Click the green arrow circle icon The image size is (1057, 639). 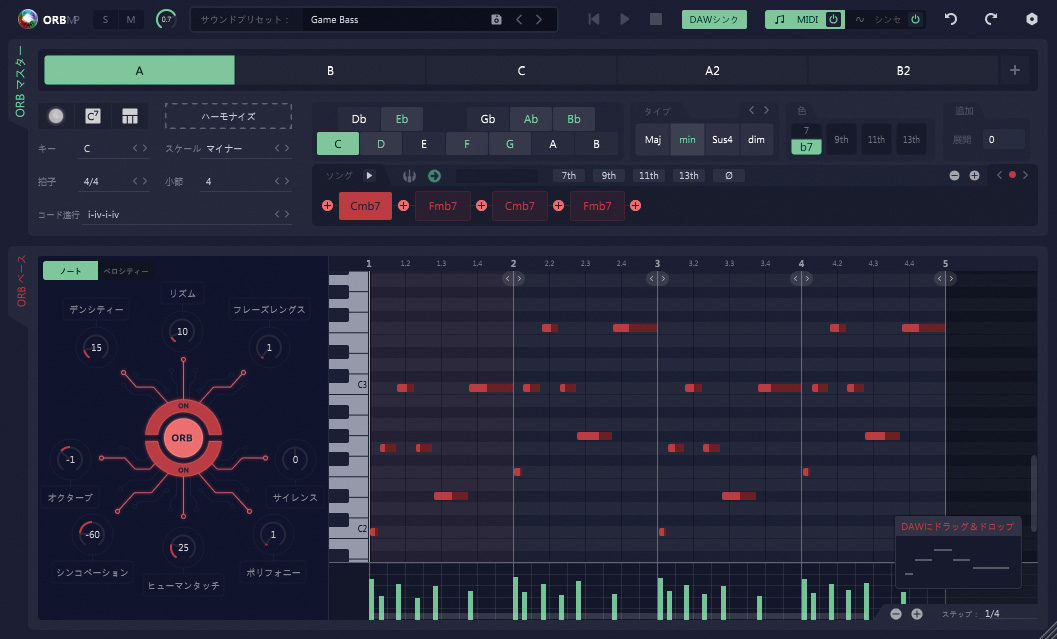tap(434, 176)
